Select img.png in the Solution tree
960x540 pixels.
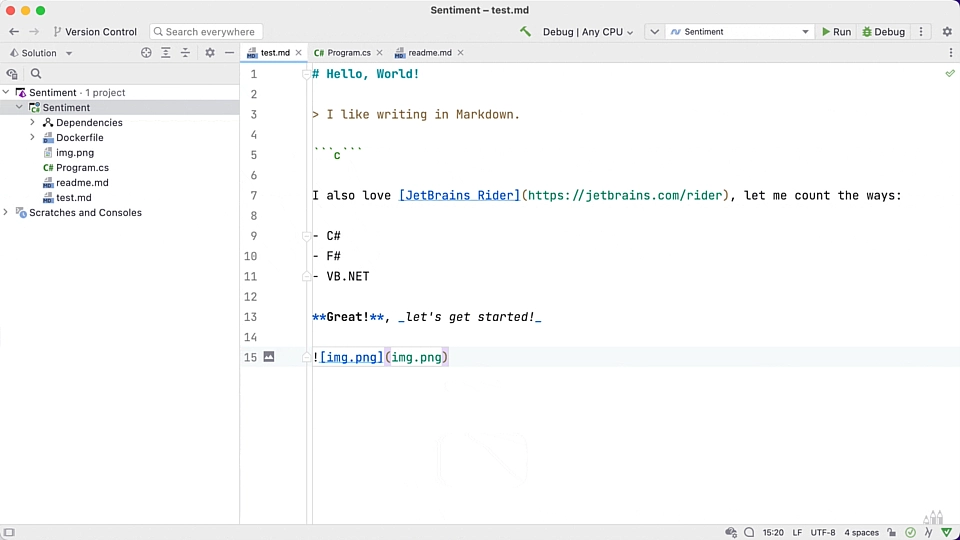click(75, 152)
